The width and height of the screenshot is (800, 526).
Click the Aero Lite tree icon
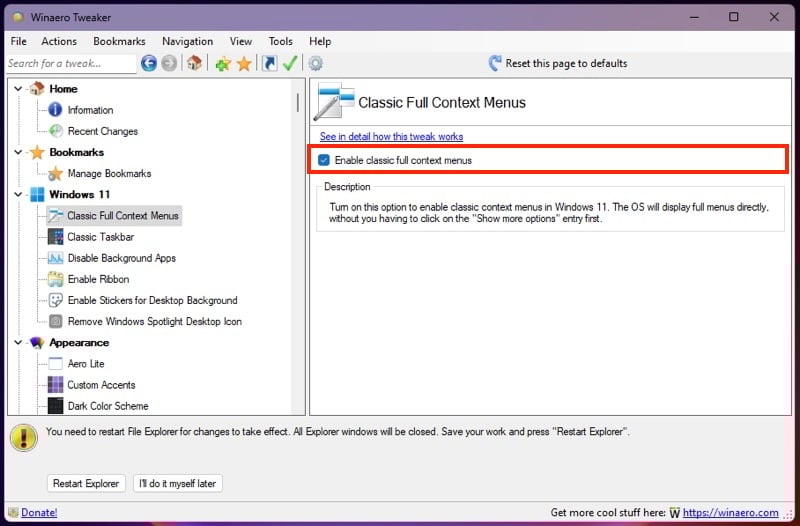click(55, 364)
